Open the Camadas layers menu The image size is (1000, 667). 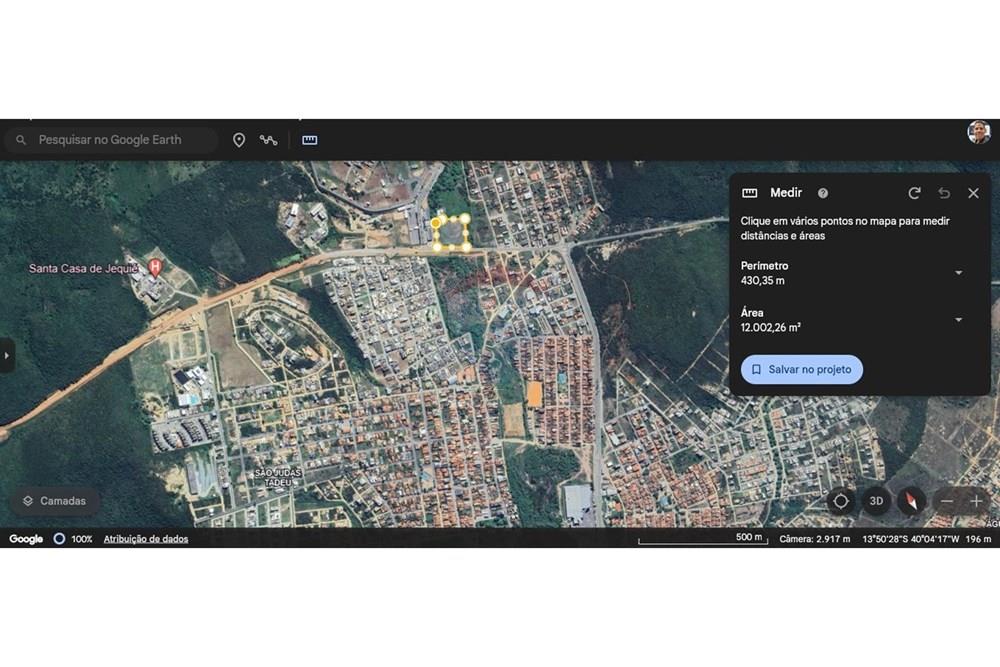(55, 501)
